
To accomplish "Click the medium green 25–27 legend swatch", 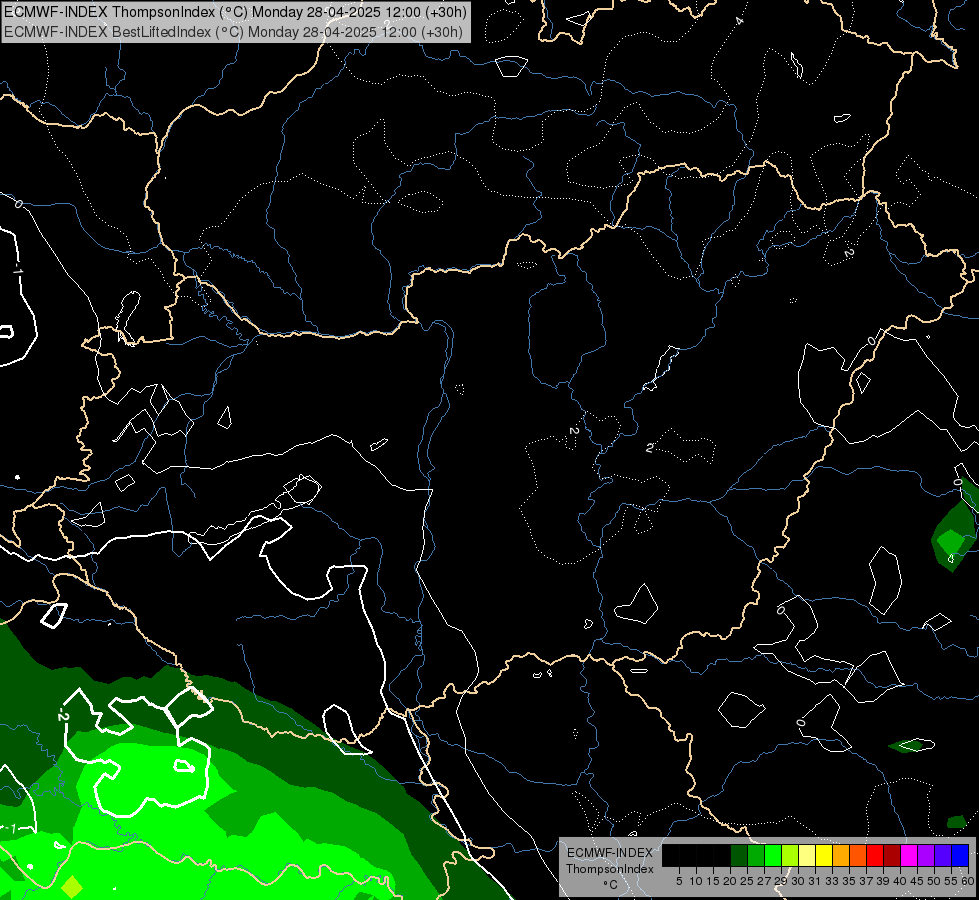I will pos(756,856).
